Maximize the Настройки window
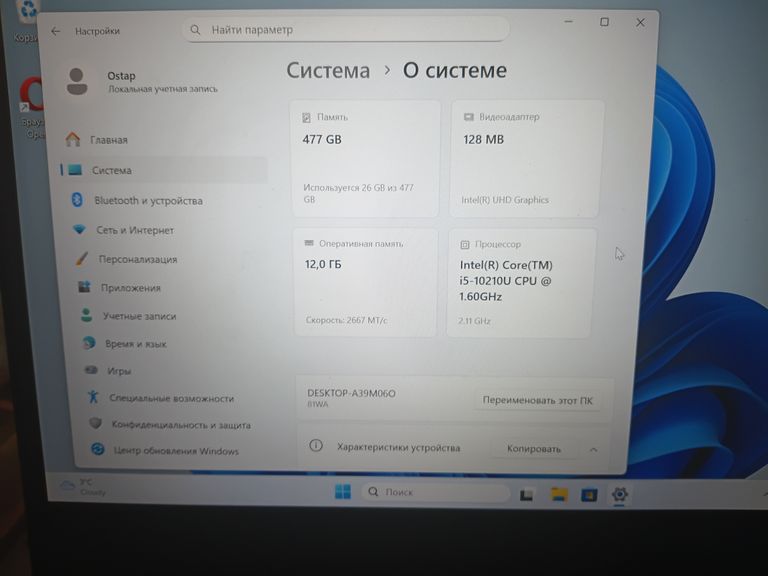The width and height of the screenshot is (768, 576). coord(604,22)
